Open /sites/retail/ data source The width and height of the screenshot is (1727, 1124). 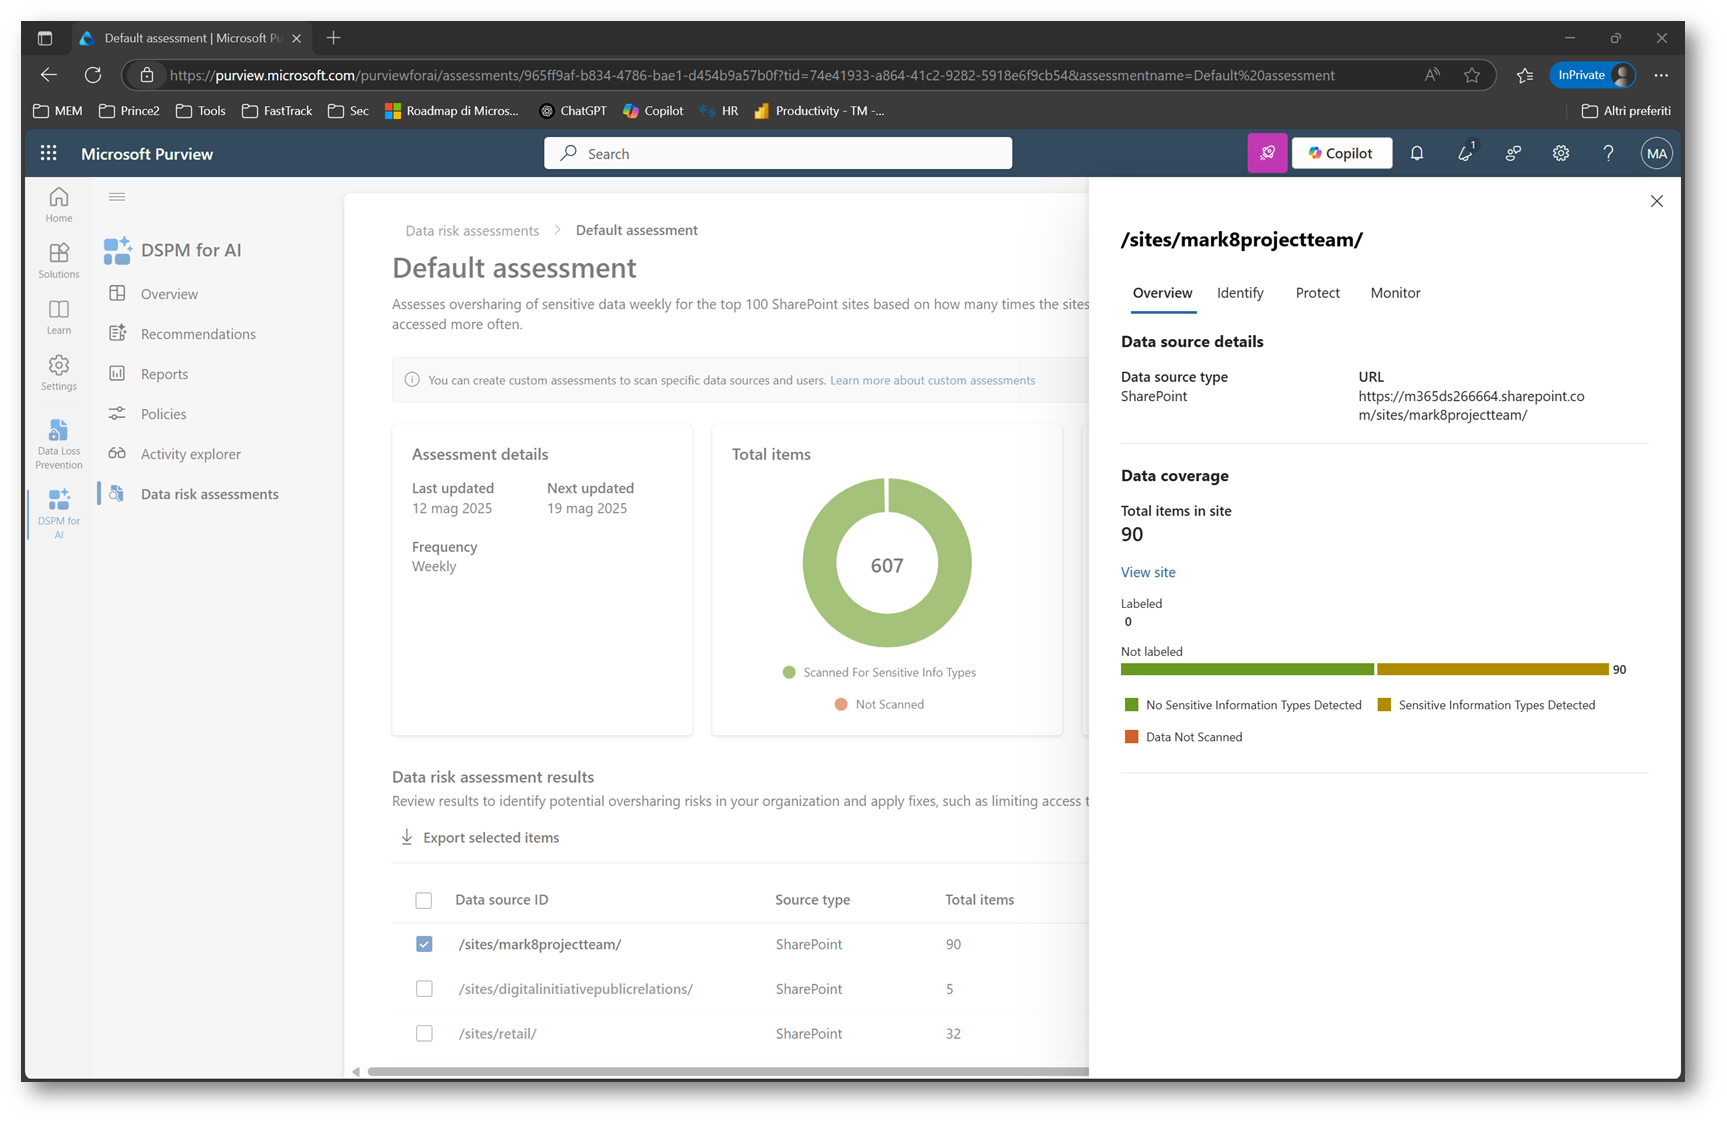point(497,1033)
